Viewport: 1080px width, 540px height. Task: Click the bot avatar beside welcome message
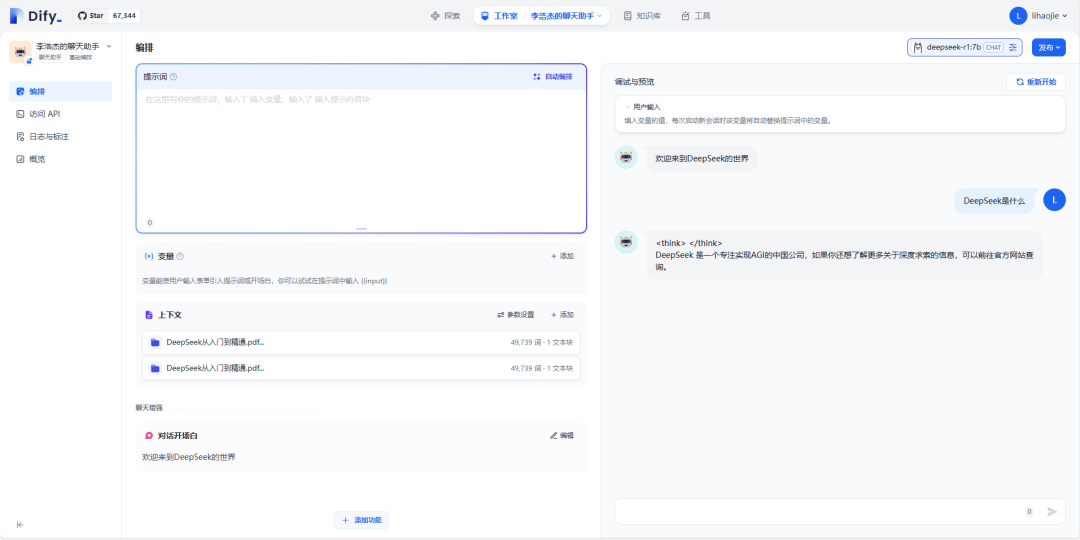coord(625,158)
